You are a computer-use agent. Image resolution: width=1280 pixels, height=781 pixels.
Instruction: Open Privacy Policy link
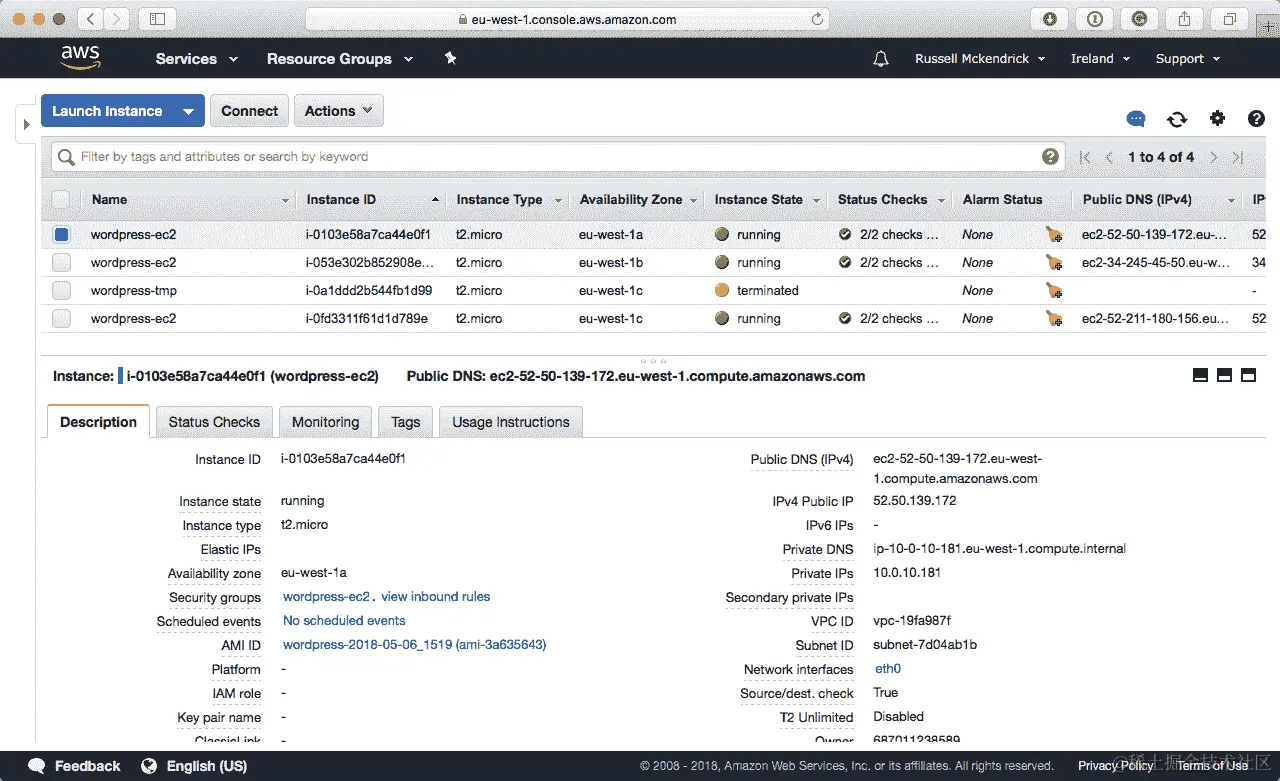pyautogui.click(x=1115, y=766)
